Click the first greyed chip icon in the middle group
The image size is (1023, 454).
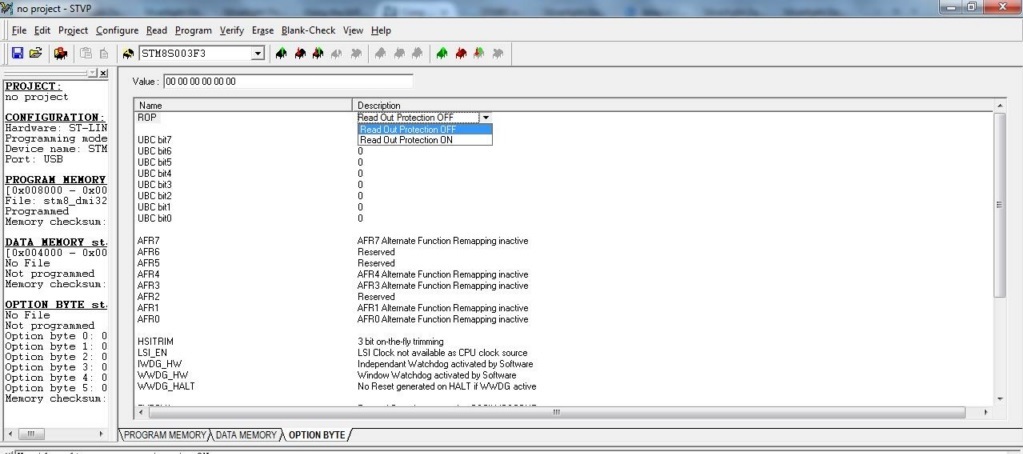click(x=380, y=53)
